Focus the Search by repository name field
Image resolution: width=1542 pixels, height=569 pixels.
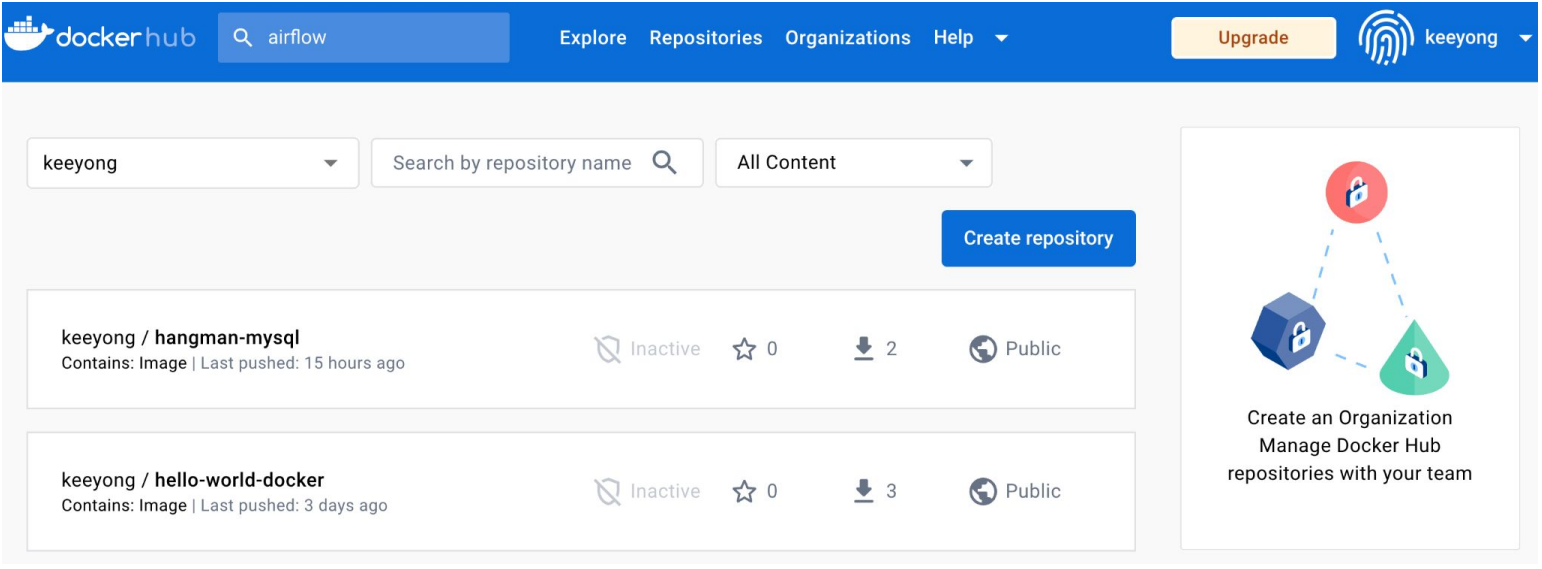pyautogui.click(x=537, y=163)
